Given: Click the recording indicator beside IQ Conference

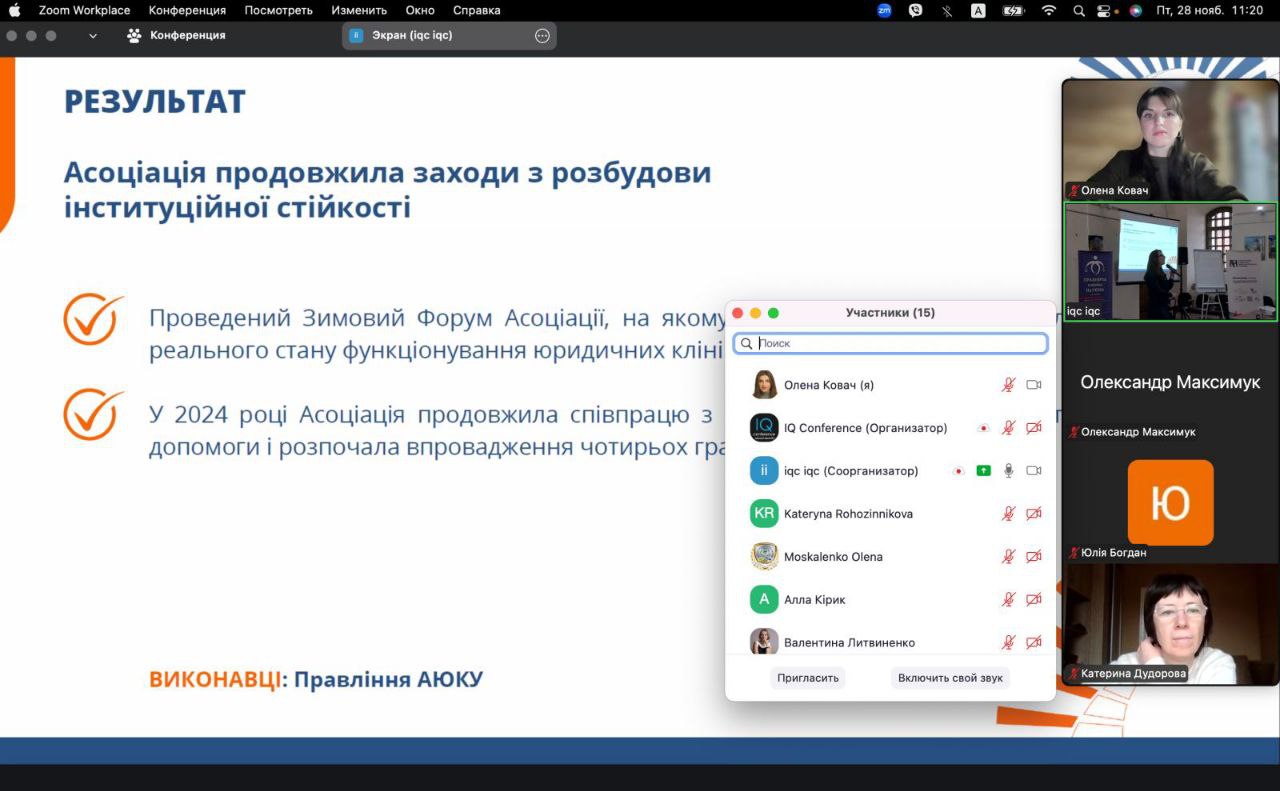Looking at the screenshot, I should pyautogui.click(x=983, y=428).
